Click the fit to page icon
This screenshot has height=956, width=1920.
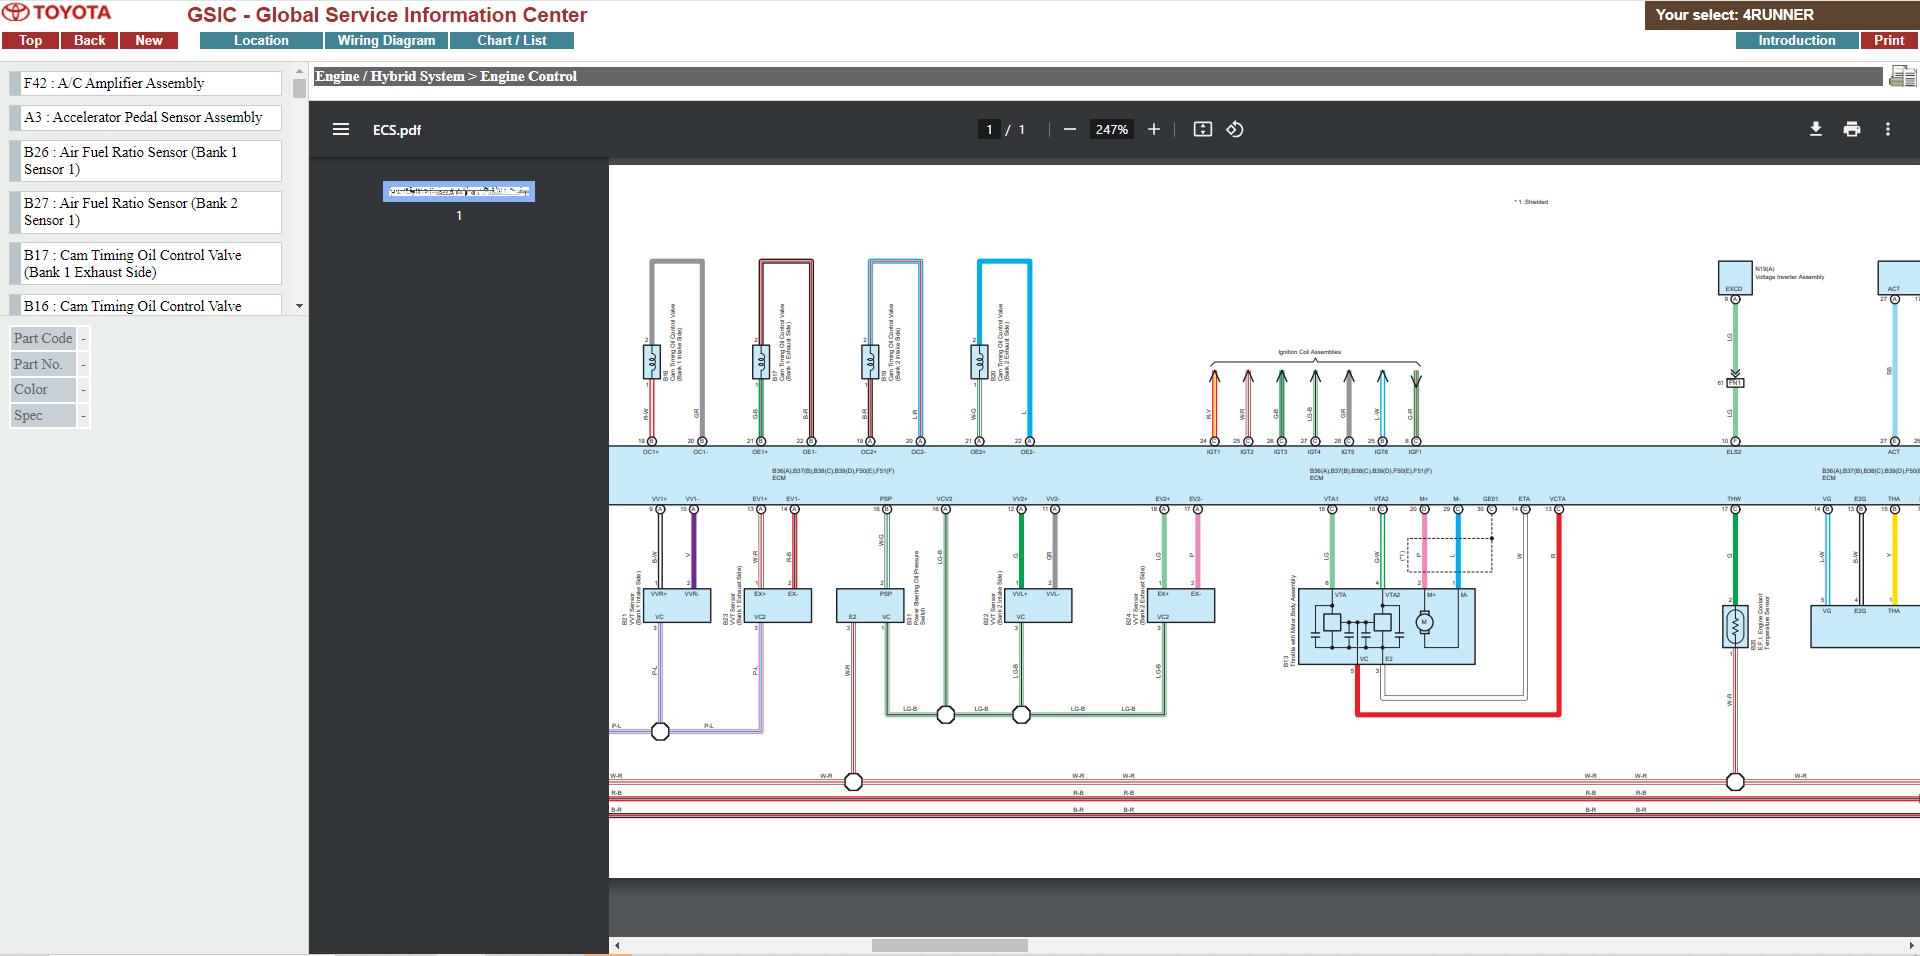(1203, 129)
